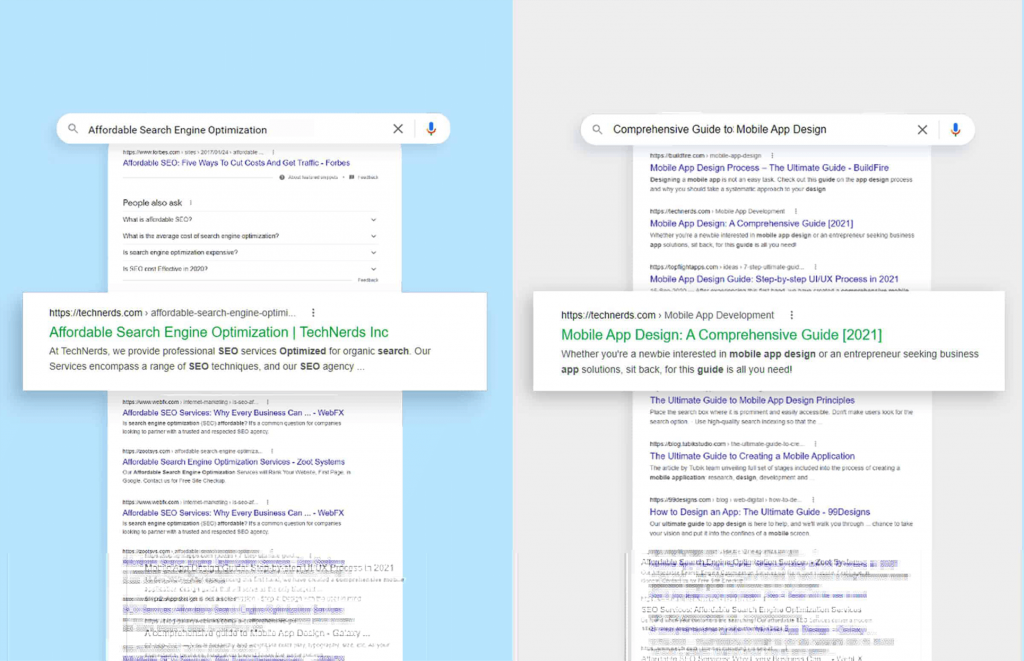Image resolution: width=1024 pixels, height=661 pixels.
Task: Click the https://99designs.com › blog › web-digital URL
Action: point(725,500)
